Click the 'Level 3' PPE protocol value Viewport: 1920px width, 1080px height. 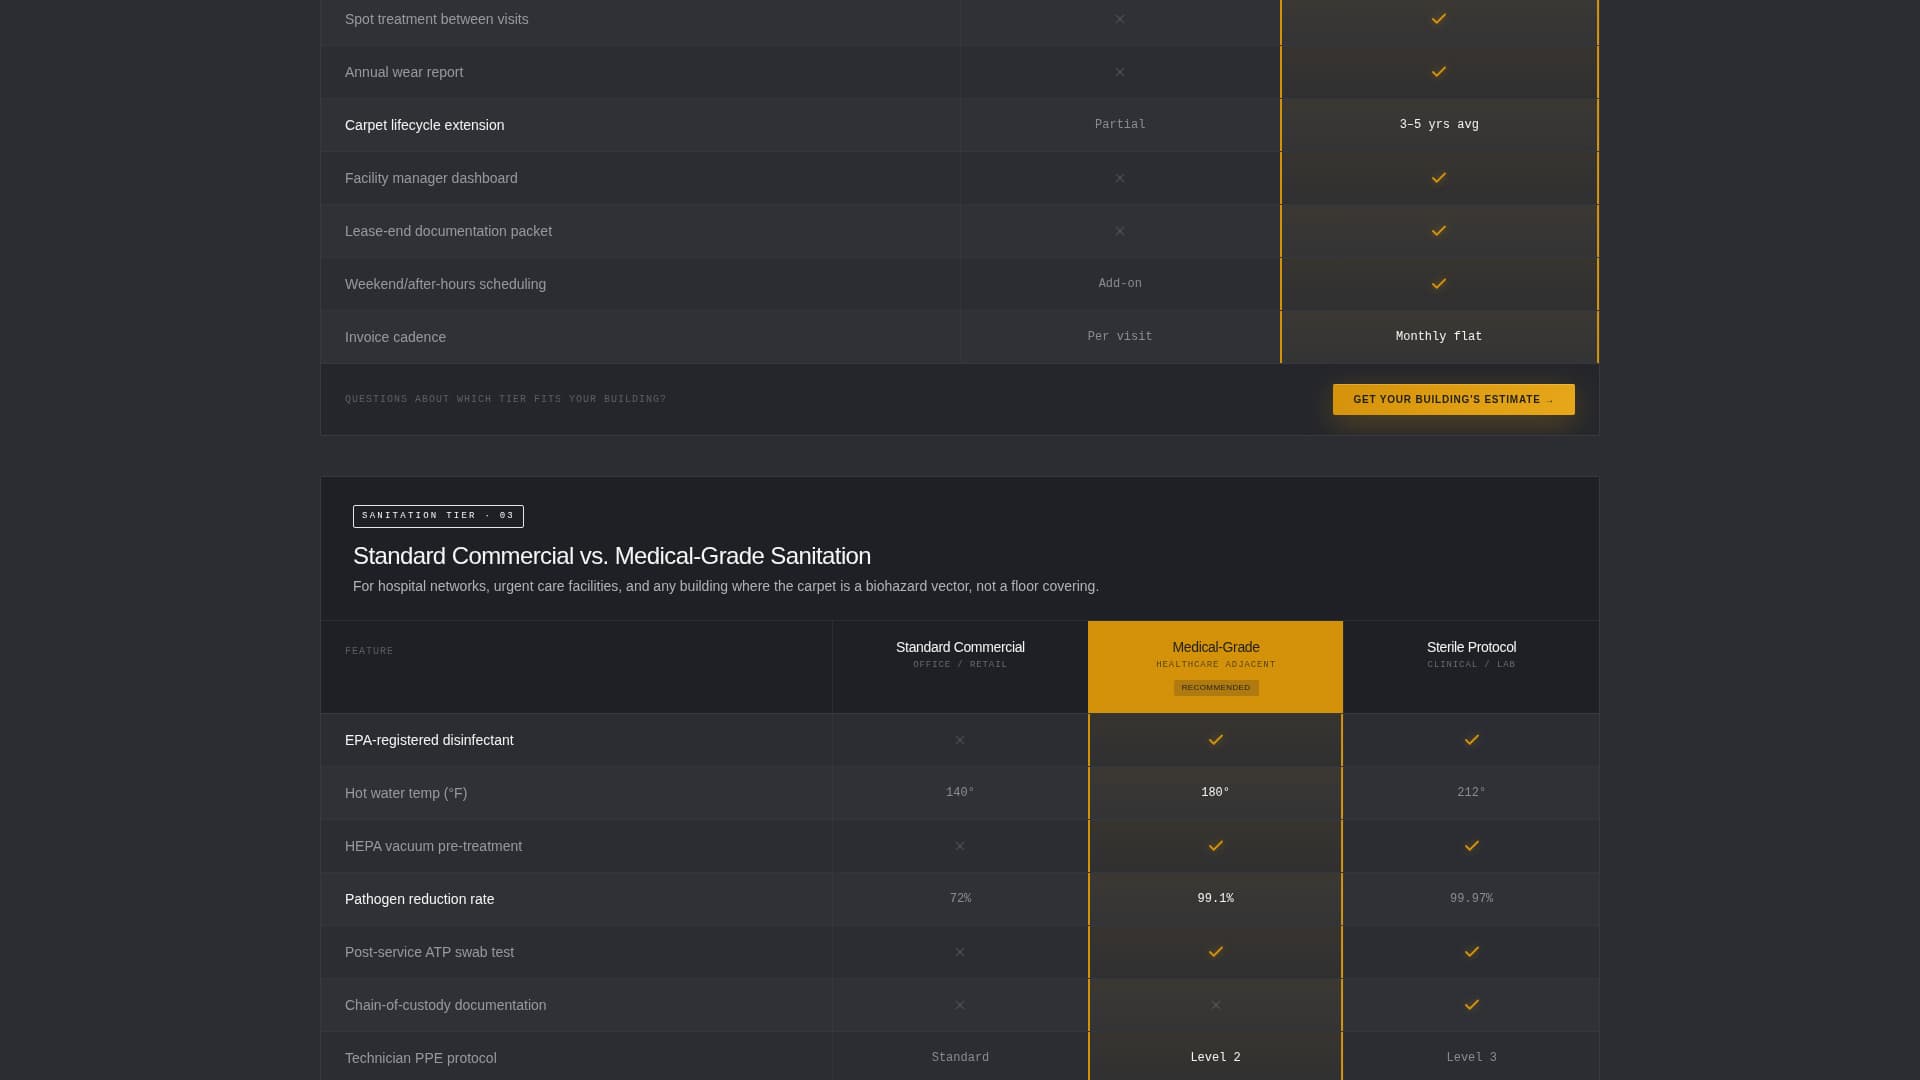[1472, 1057]
